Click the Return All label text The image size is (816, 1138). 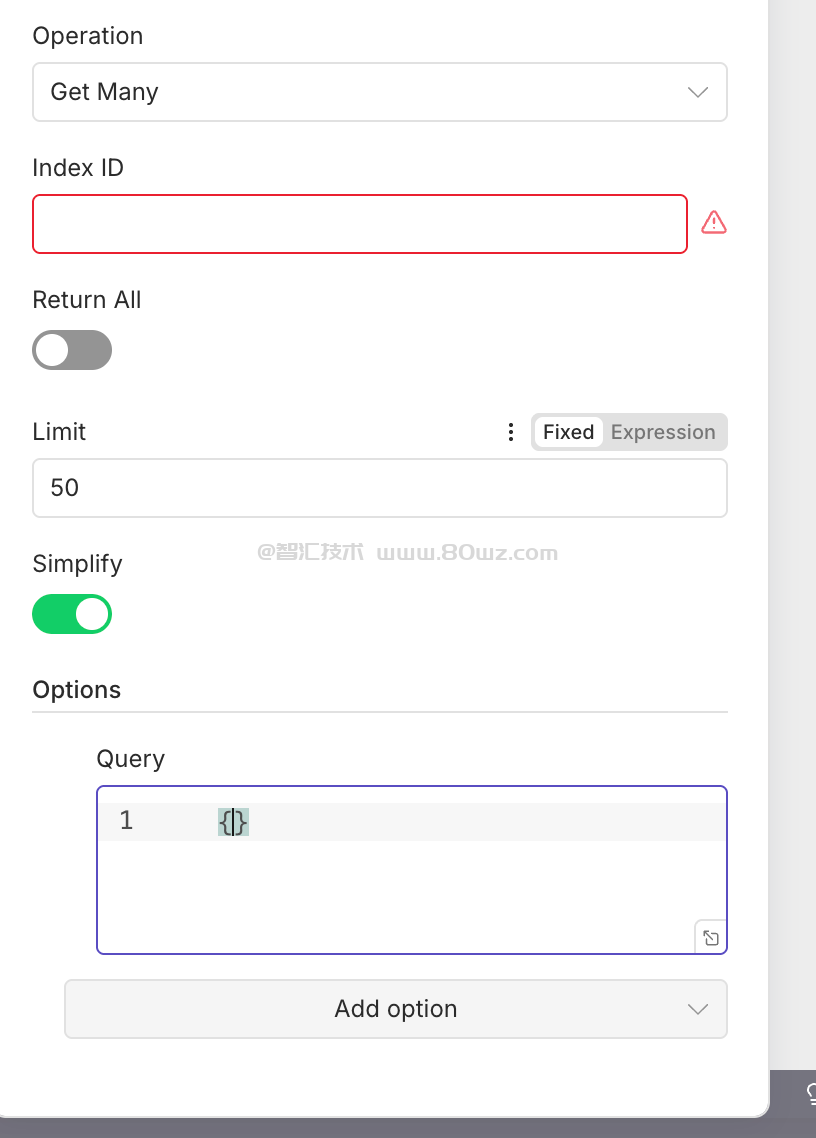[x=87, y=300]
